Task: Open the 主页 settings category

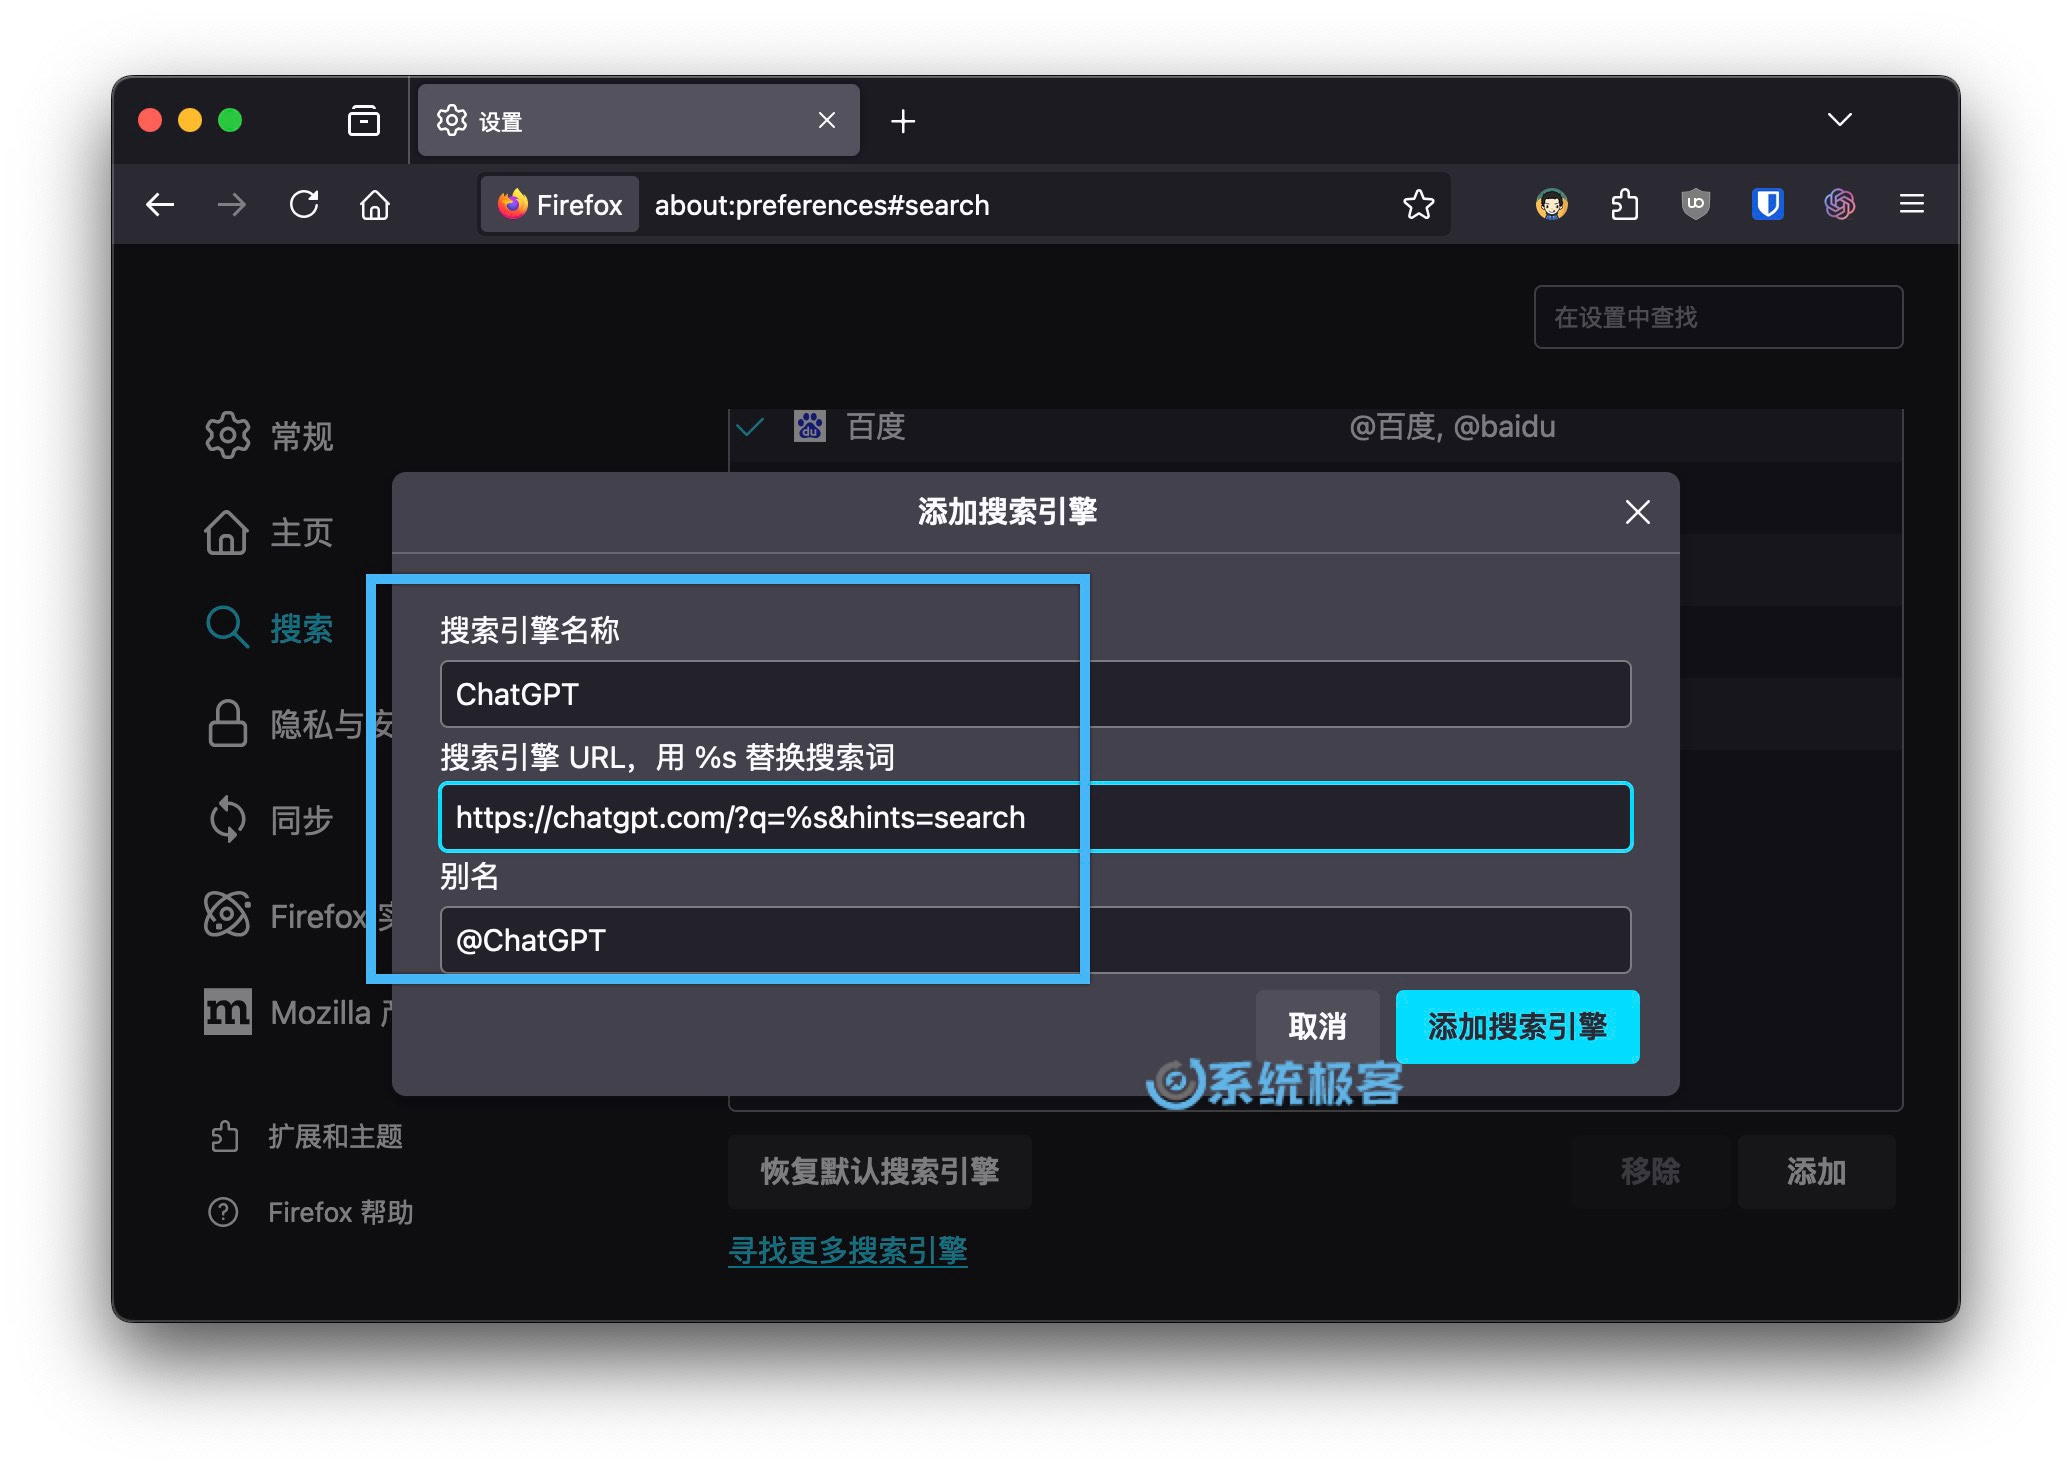Action: tap(270, 532)
